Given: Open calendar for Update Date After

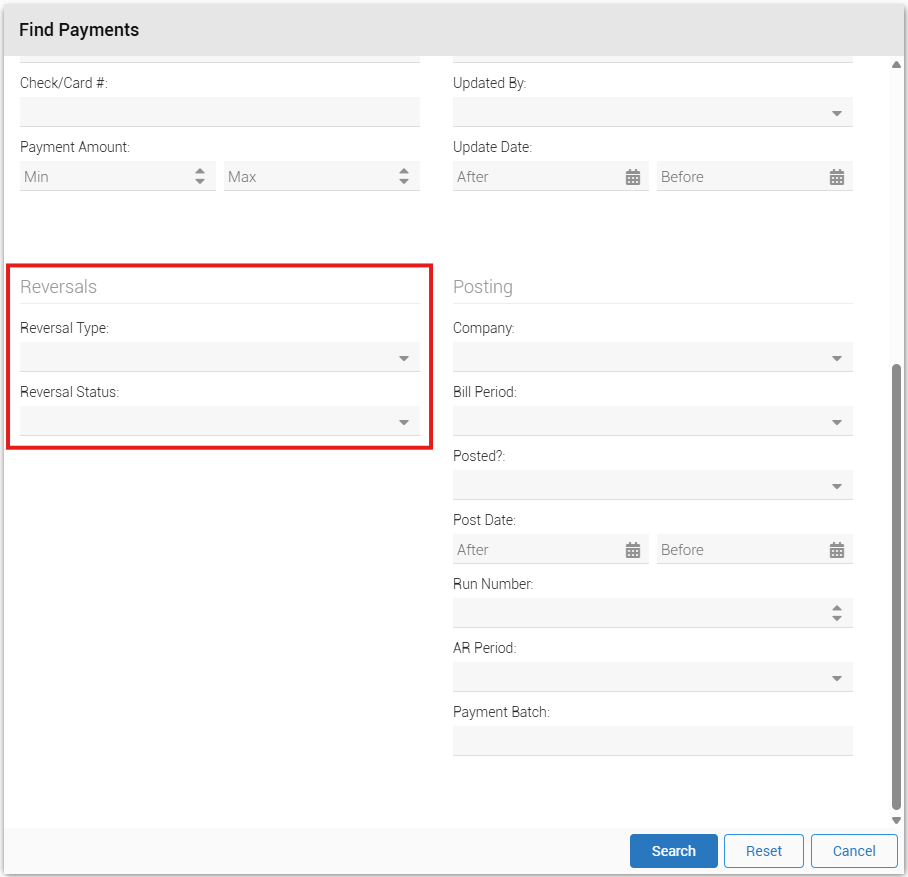Looking at the screenshot, I should pyautogui.click(x=633, y=177).
